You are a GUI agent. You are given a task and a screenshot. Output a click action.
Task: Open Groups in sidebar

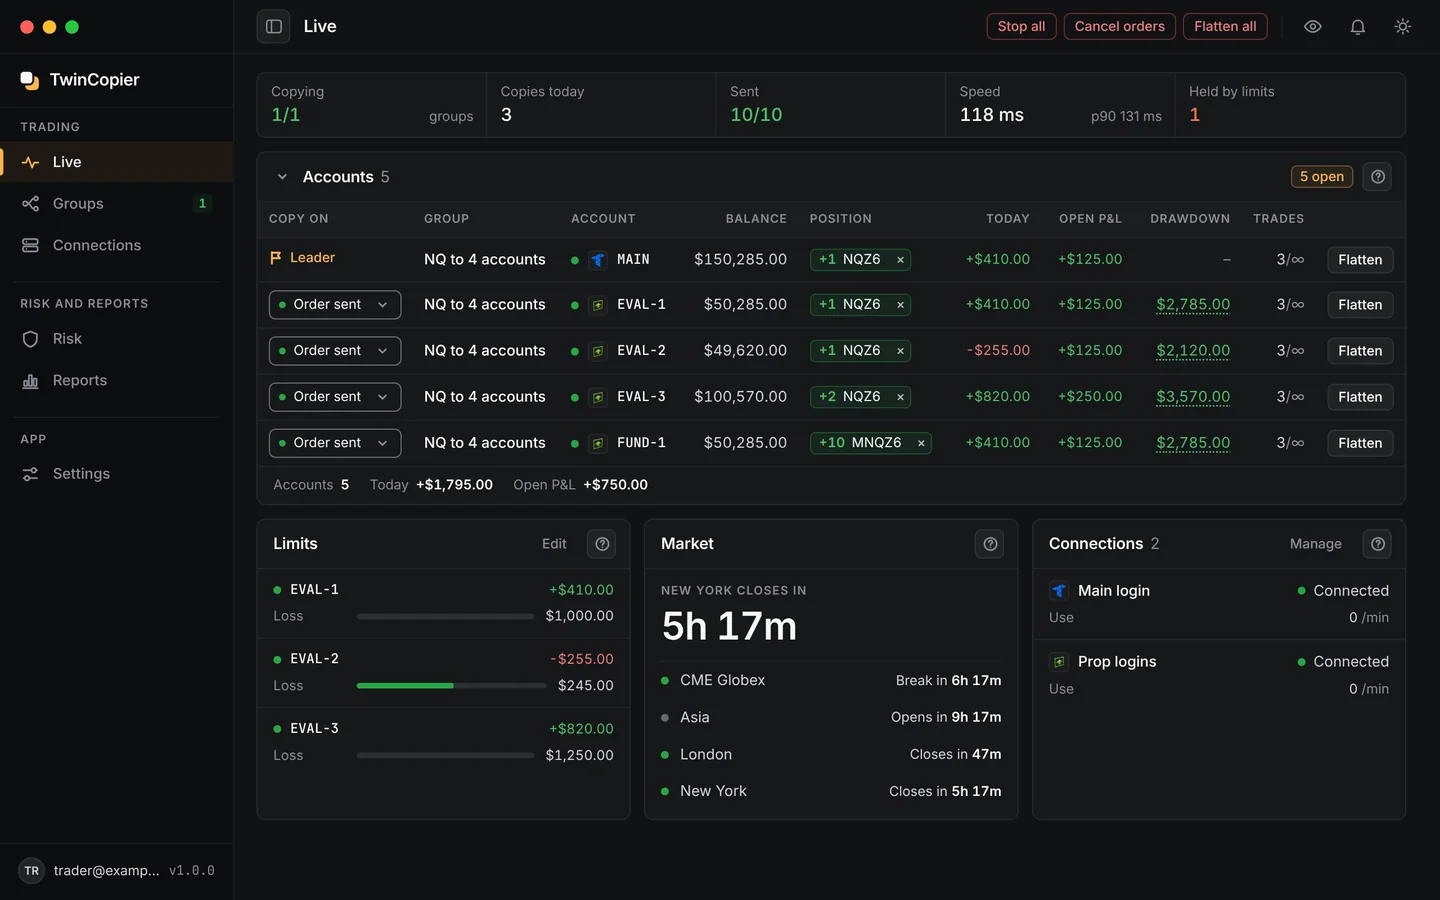click(116, 204)
